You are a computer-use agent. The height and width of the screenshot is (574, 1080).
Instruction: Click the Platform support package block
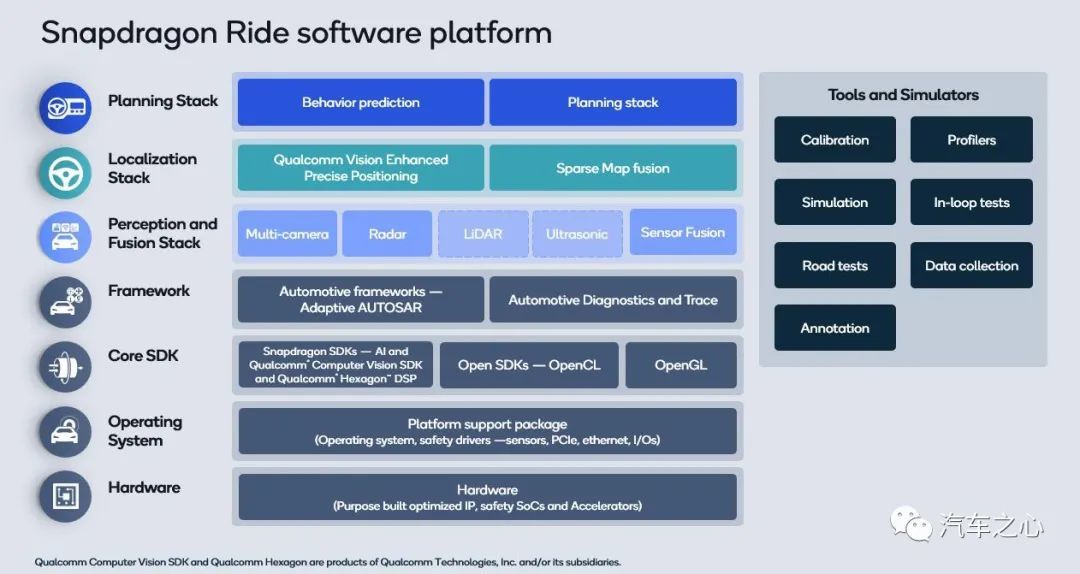(488, 431)
